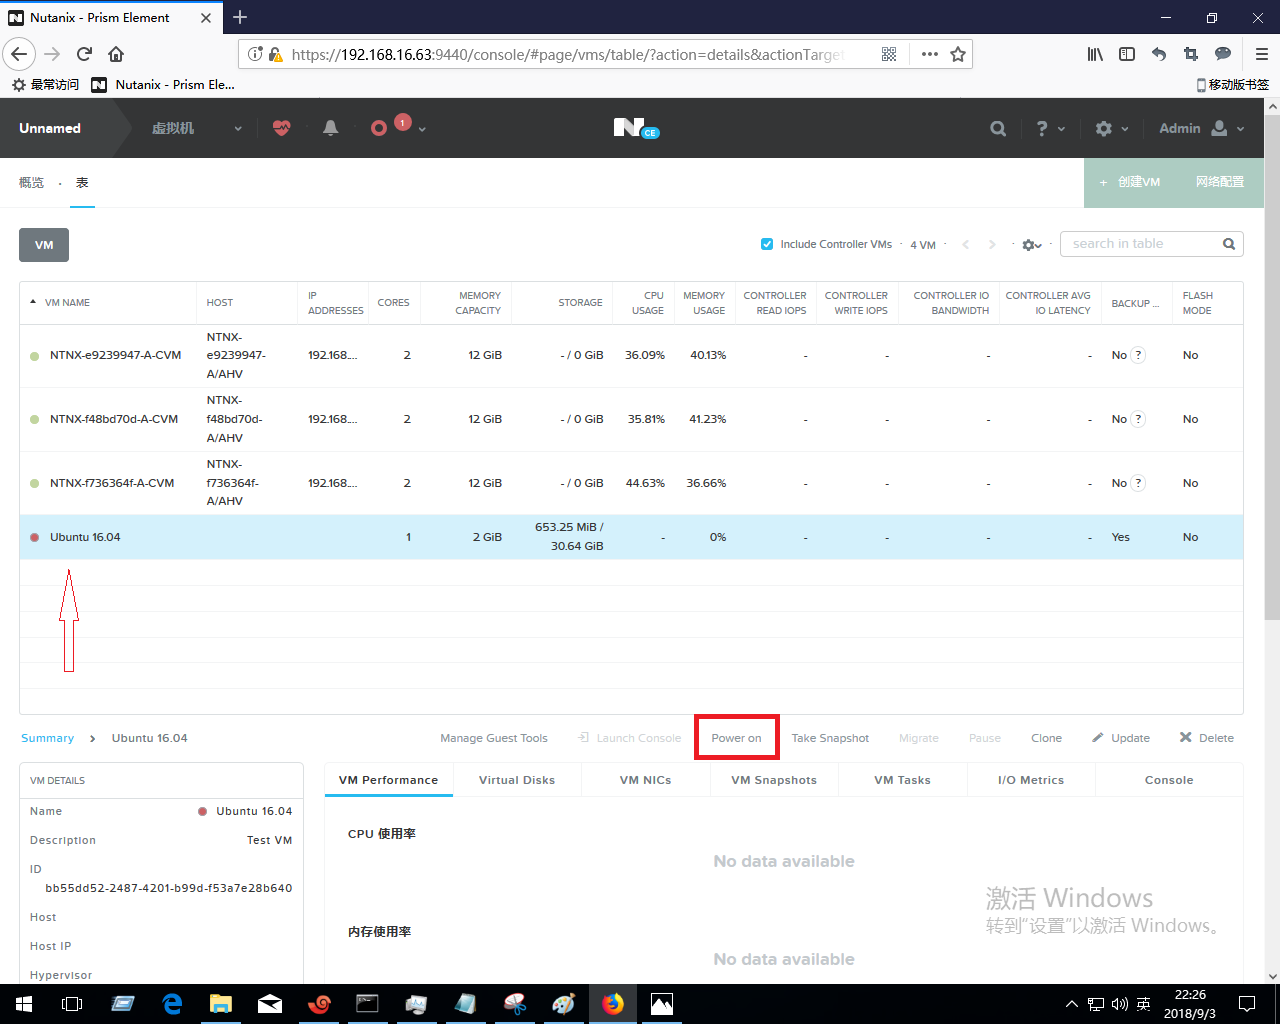The height and width of the screenshot is (1024, 1280).
Task: Open Firefox hamburger menu
Action: pyautogui.click(x=1262, y=54)
